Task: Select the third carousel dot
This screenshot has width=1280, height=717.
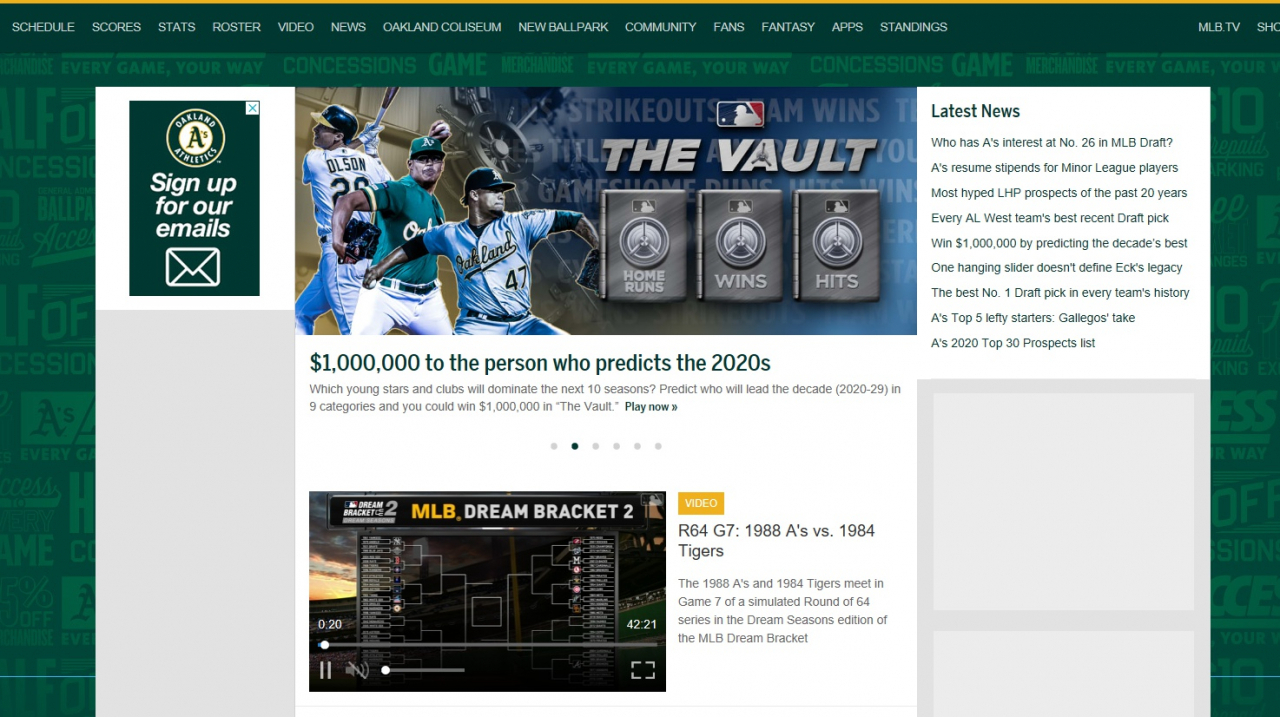Action: click(596, 446)
